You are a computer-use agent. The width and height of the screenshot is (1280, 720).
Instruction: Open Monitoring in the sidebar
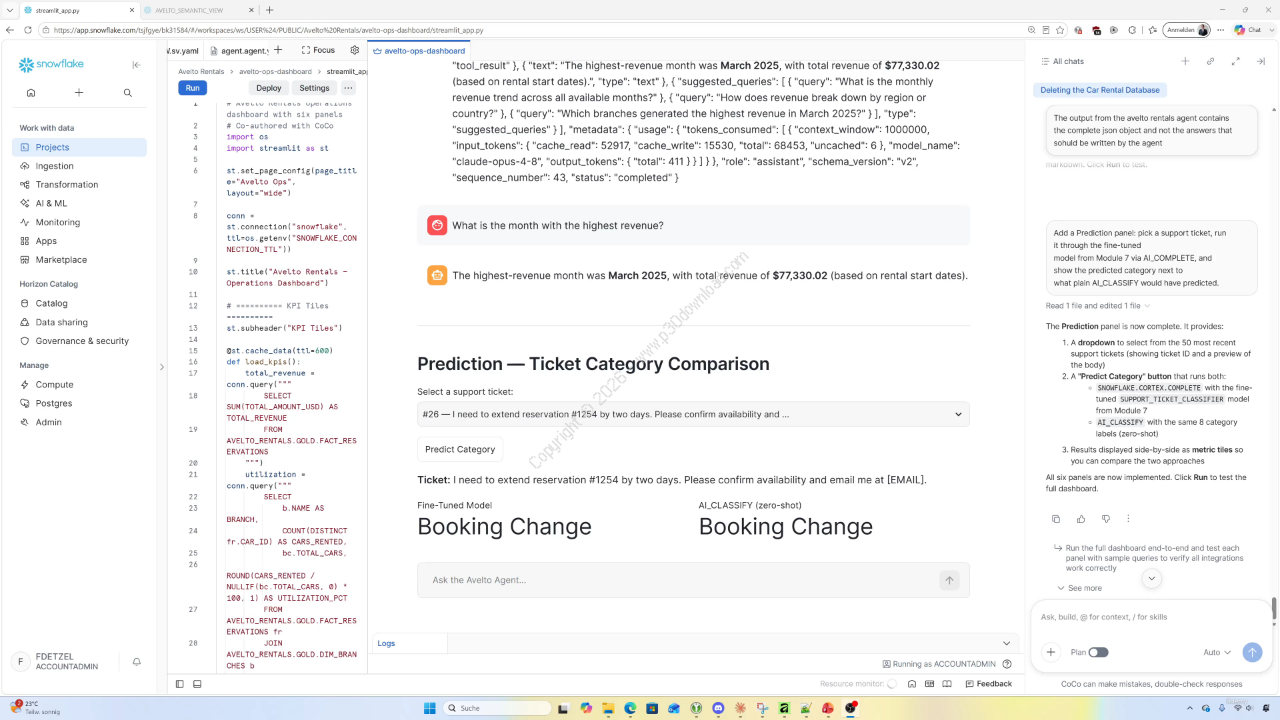[x=79, y=222]
